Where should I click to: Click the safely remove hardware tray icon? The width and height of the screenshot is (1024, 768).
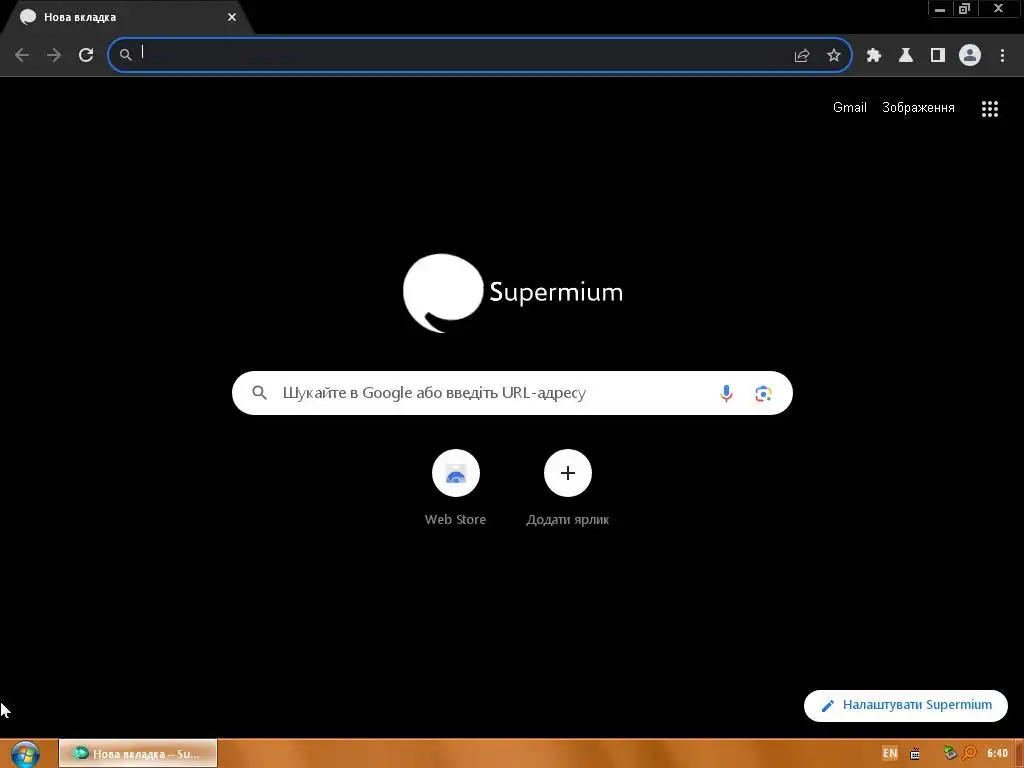pyautogui.click(x=950, y=754)
